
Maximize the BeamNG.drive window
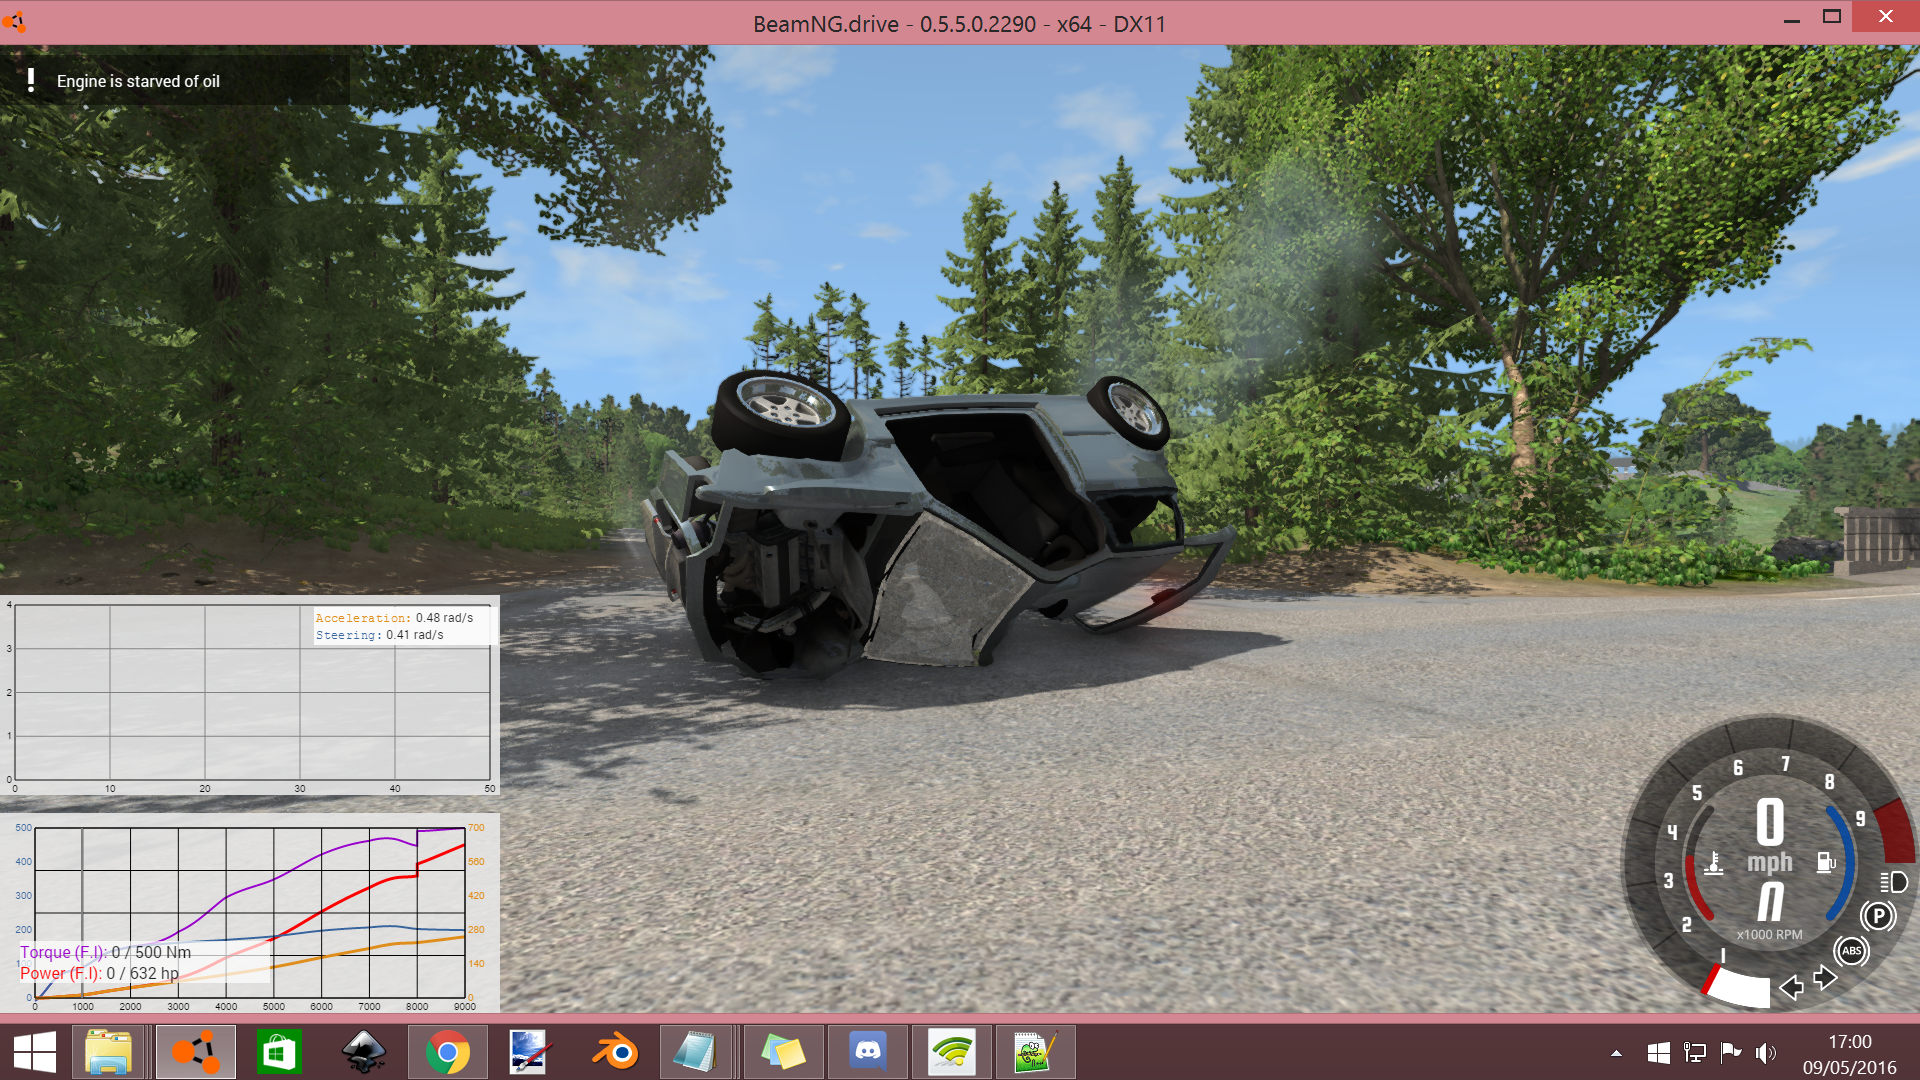pyautogui.click(x=1832, y=17)
